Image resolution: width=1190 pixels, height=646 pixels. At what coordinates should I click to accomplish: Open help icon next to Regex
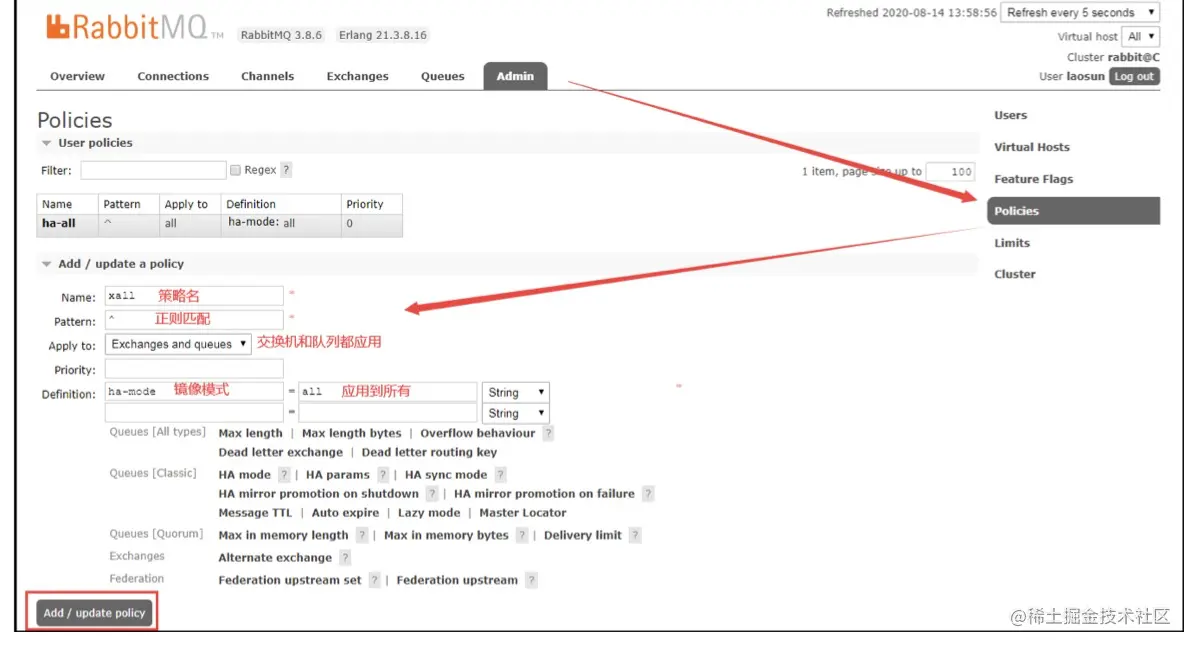click(286, 170)
